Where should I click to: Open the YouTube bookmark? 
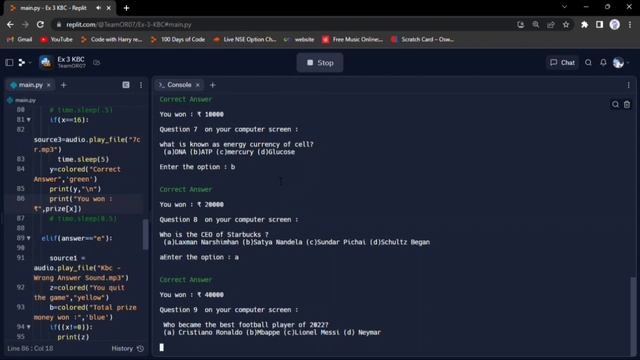[56, 39]
